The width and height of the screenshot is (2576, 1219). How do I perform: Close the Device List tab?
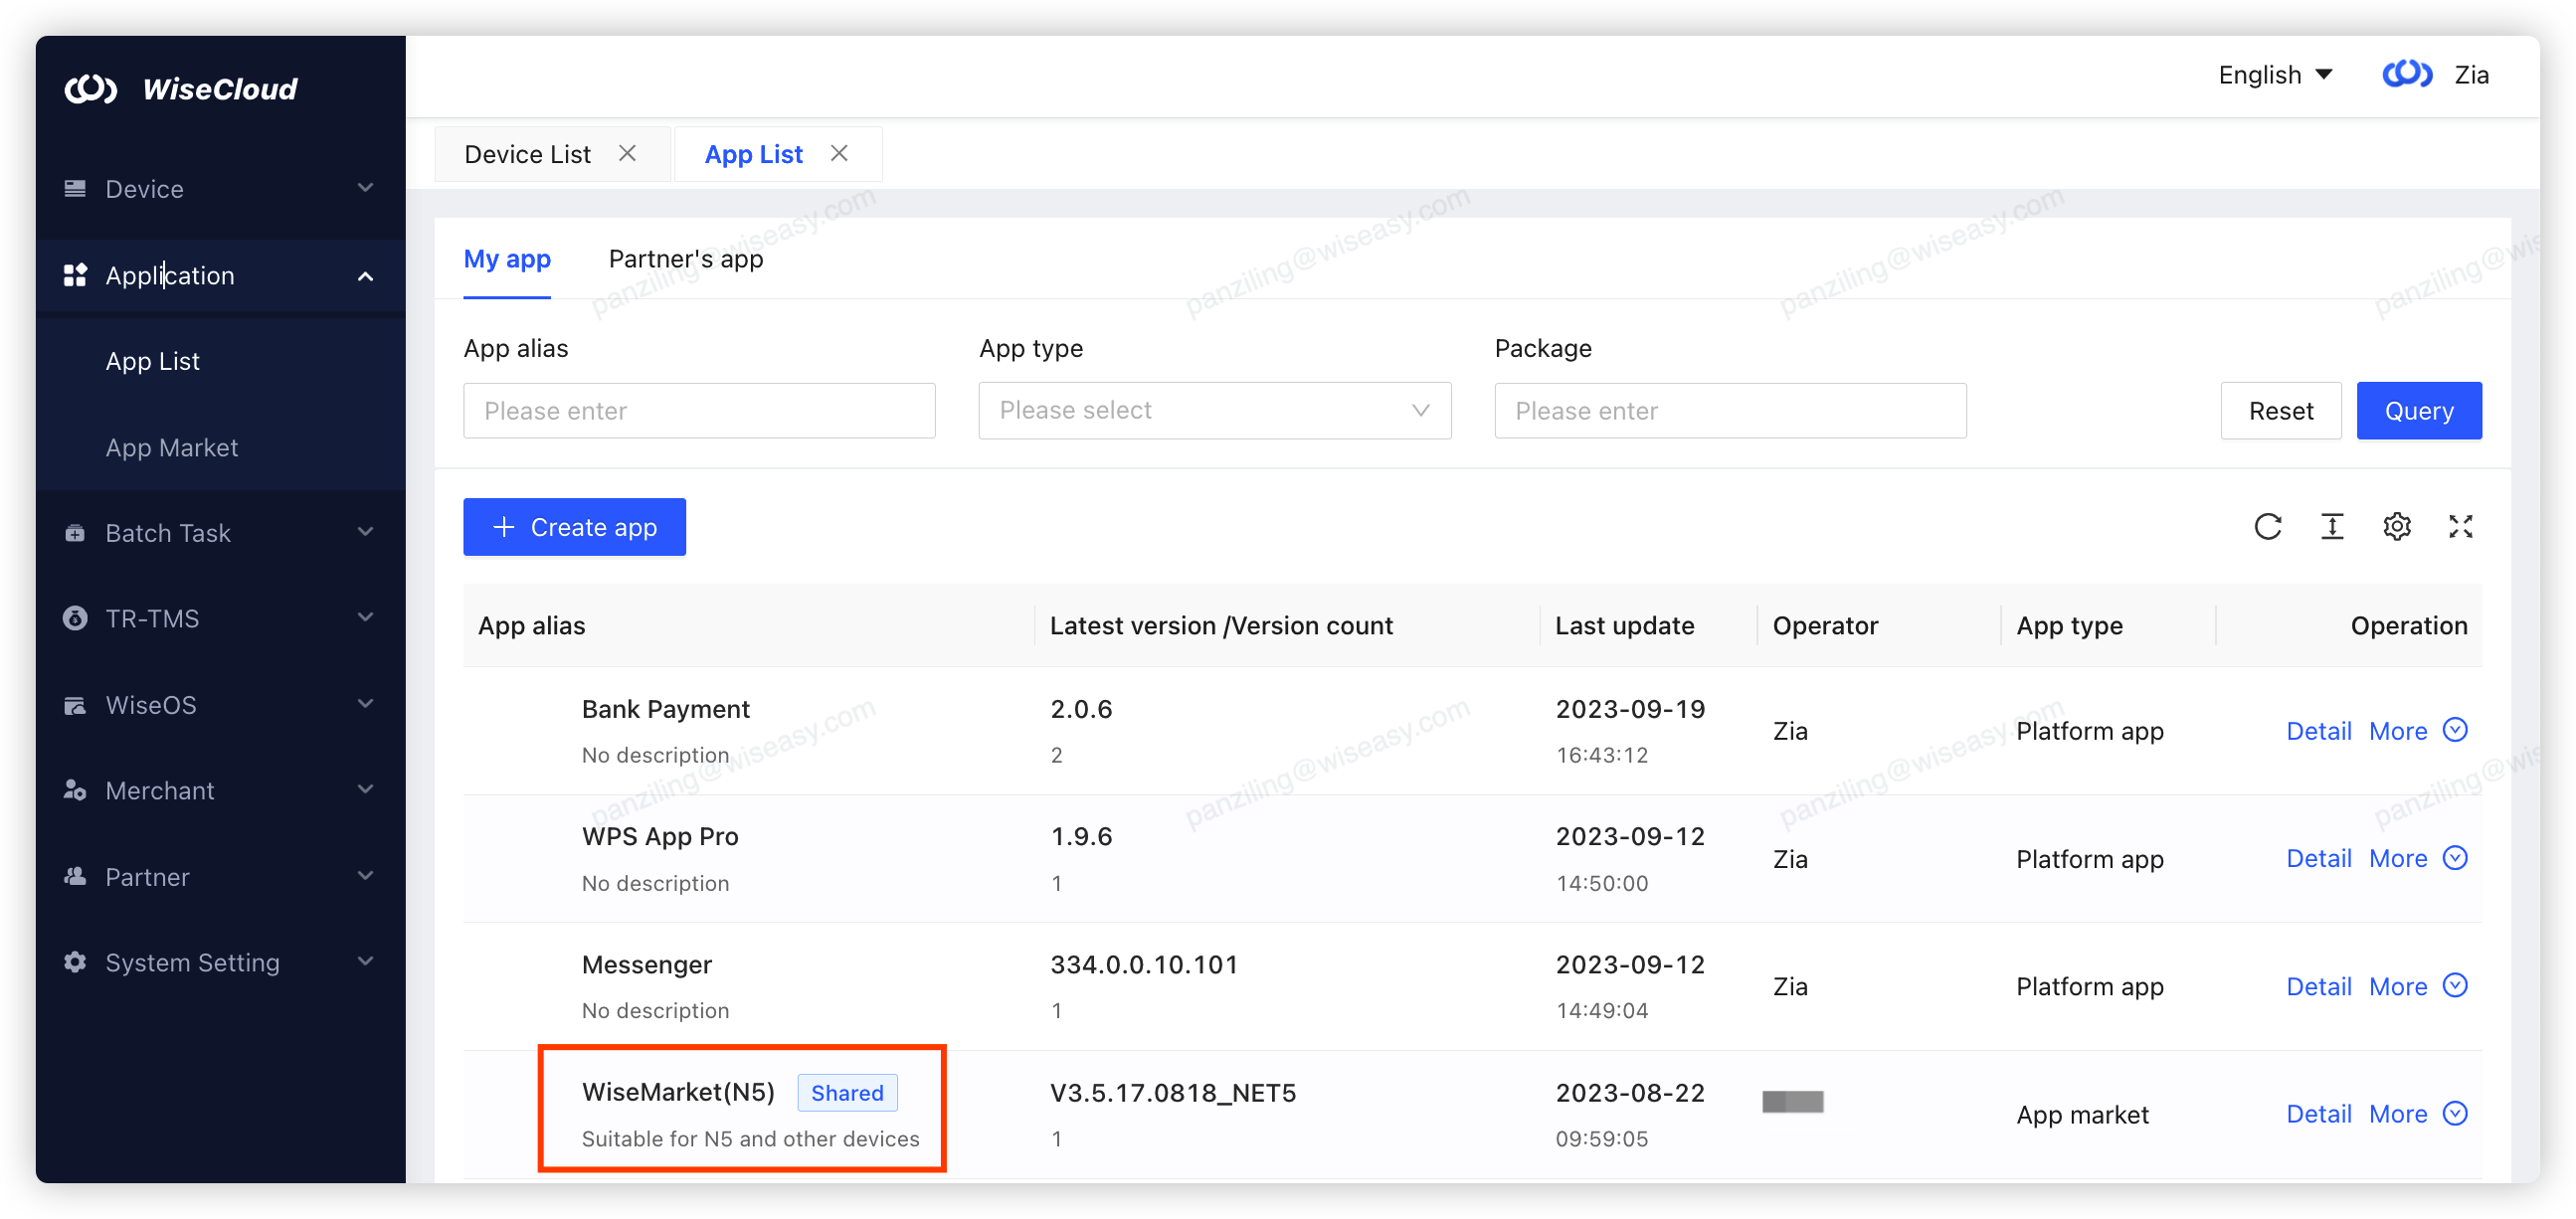pos(627,153)
